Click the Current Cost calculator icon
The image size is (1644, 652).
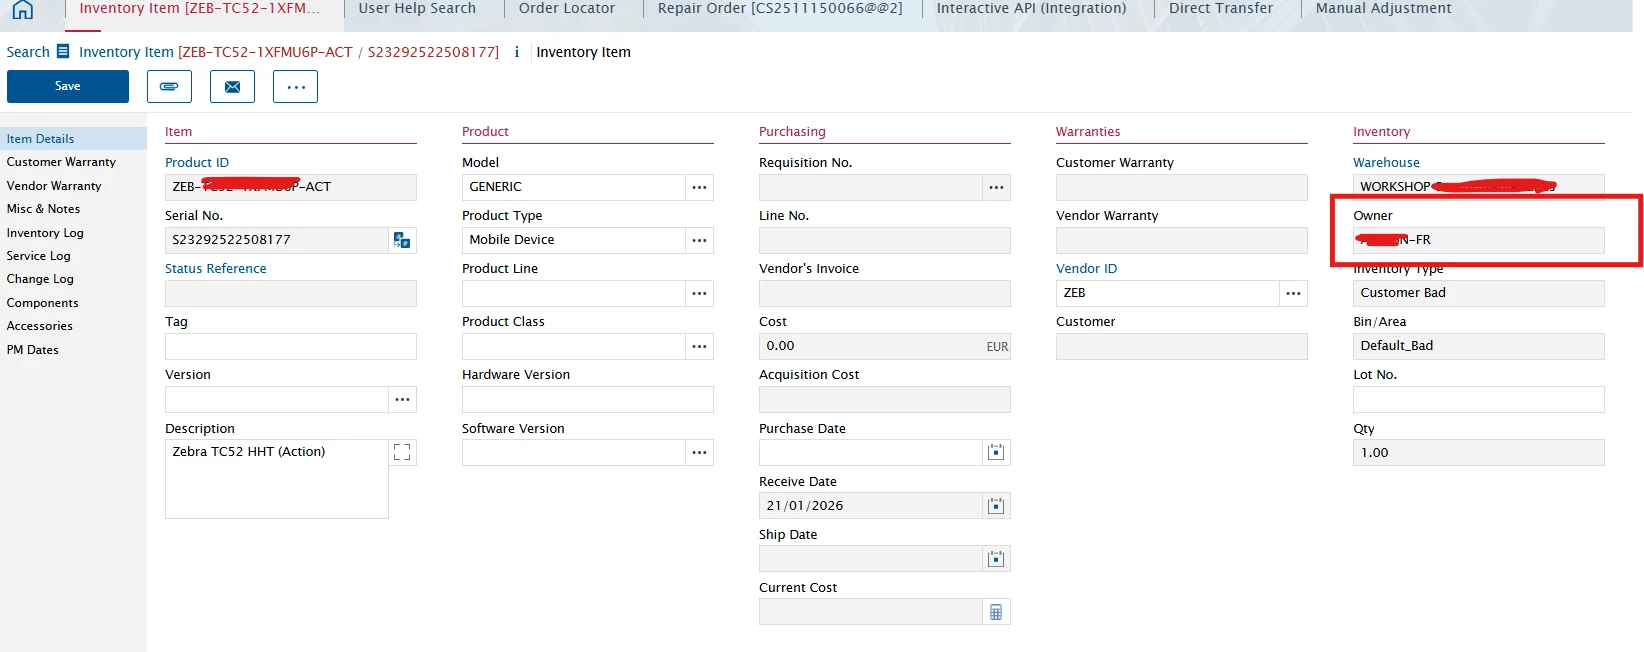(996, 612)
